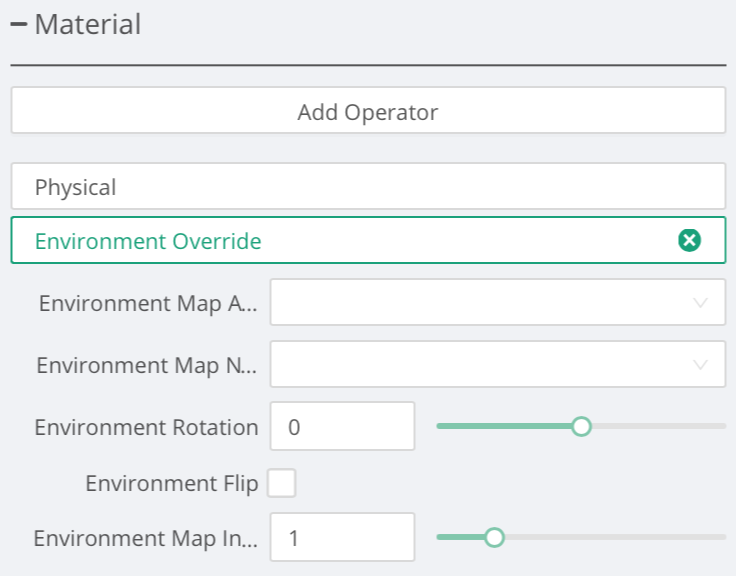
Task: Click the Environment Flip label text
Action: coord(171,484)
